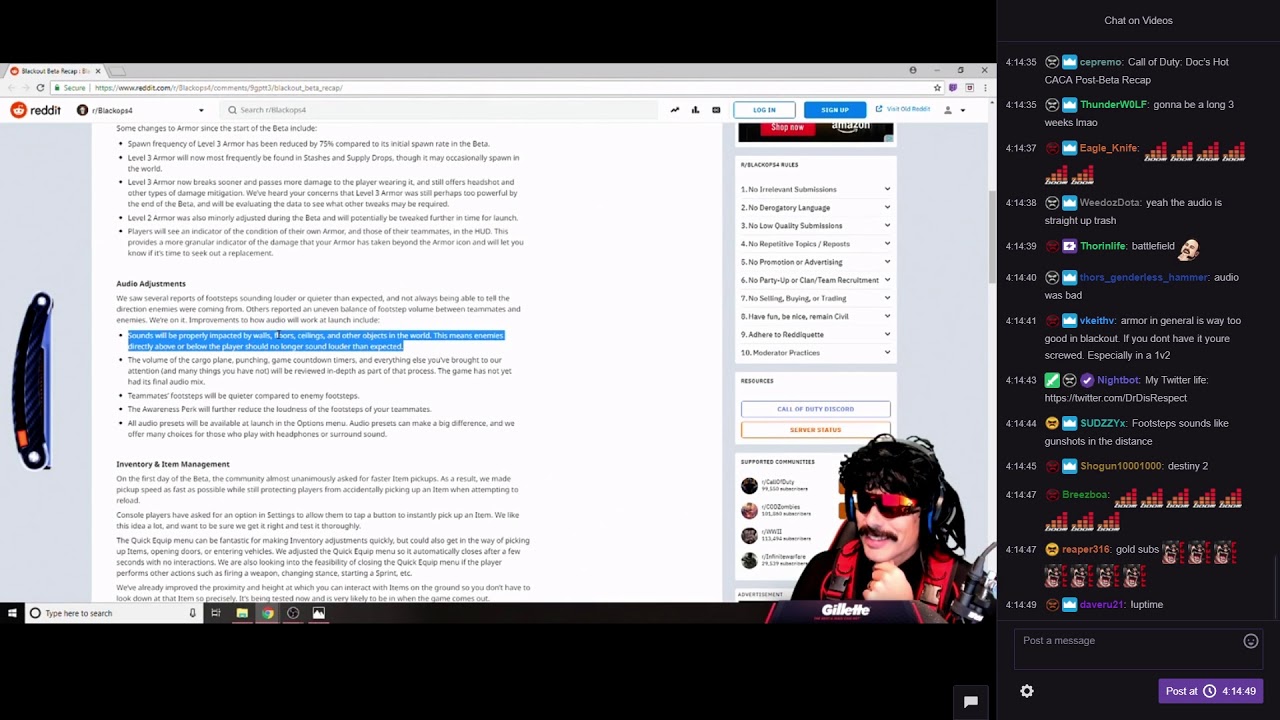
Task: Click the Inventory & Item Management heading
Action: (x=173, y=464)
